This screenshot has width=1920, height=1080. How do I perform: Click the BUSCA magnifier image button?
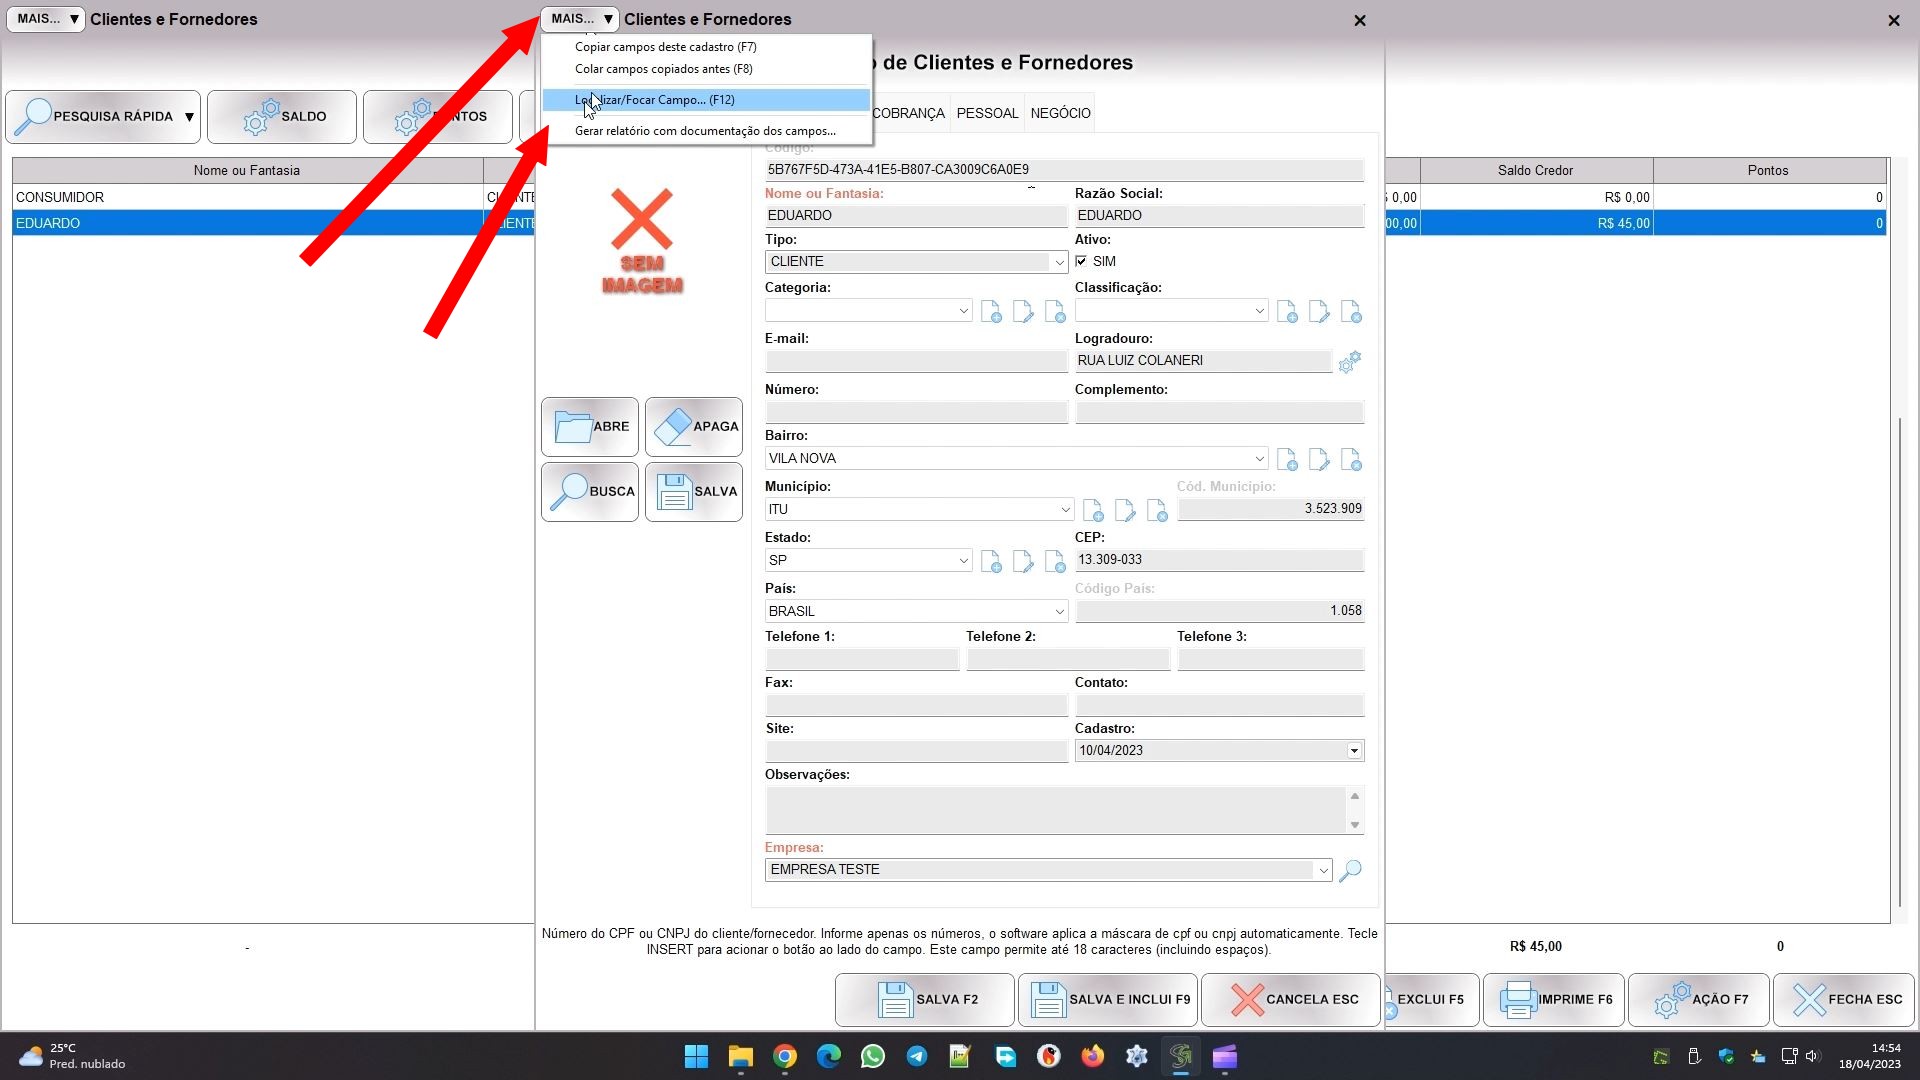pyautogui.click(x=590, y=492)
